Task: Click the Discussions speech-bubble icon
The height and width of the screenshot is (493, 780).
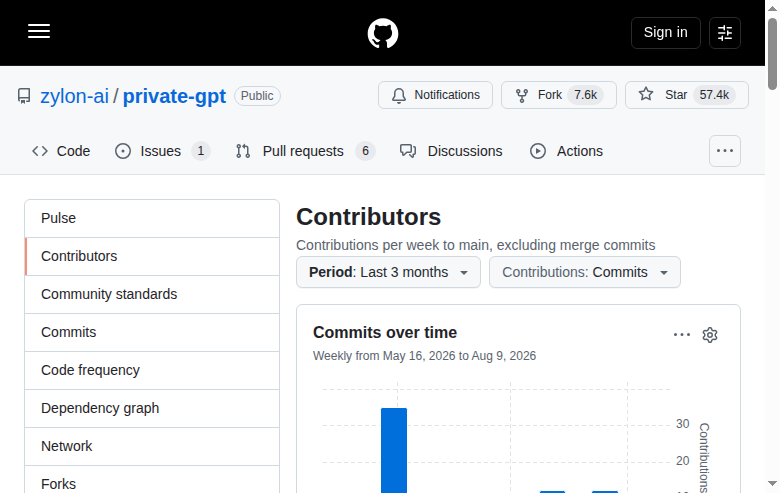Action: coord(408,151)
